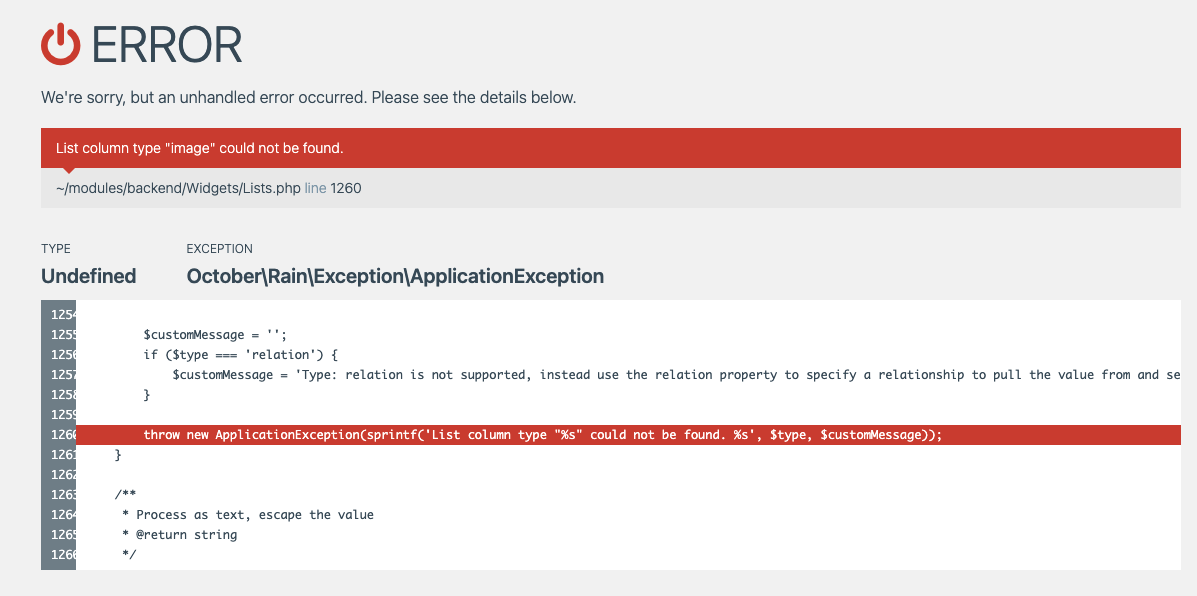Viewport: 1197px width, 596px height.
Task: Click the 'Process as text, escape the value' comment
Action: coord(248,514)
